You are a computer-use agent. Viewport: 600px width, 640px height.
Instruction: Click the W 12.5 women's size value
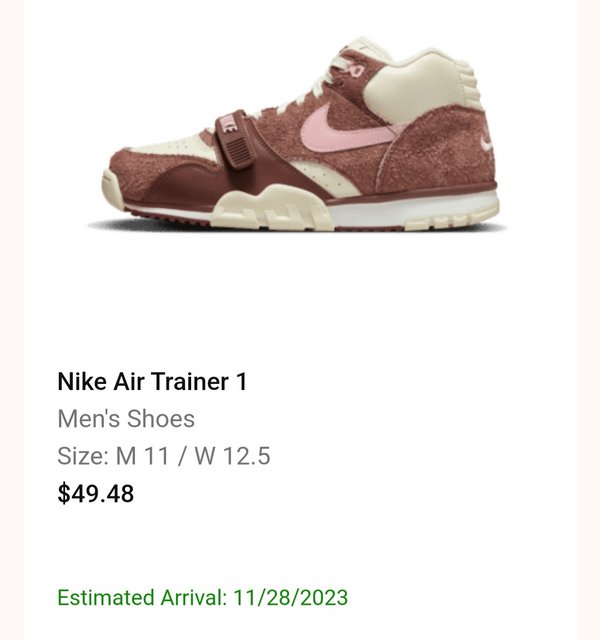232,456
